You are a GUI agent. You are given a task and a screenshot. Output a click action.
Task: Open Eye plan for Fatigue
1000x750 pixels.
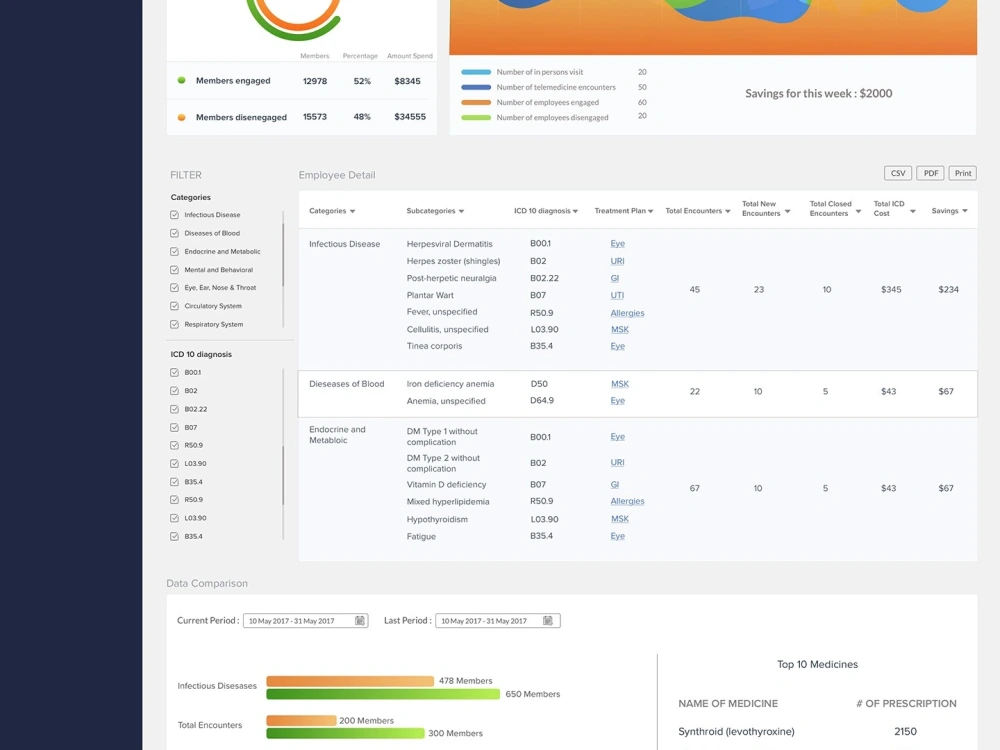tap(617, 536)
